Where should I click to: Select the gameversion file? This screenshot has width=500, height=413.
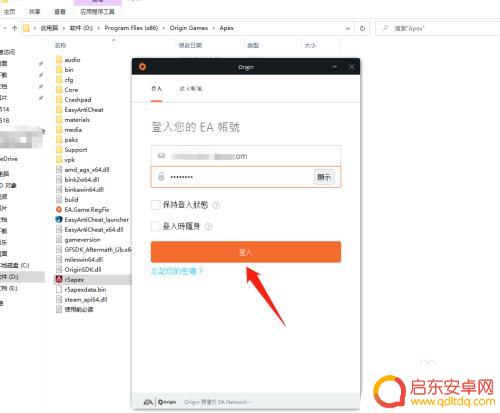coord(78,240)
